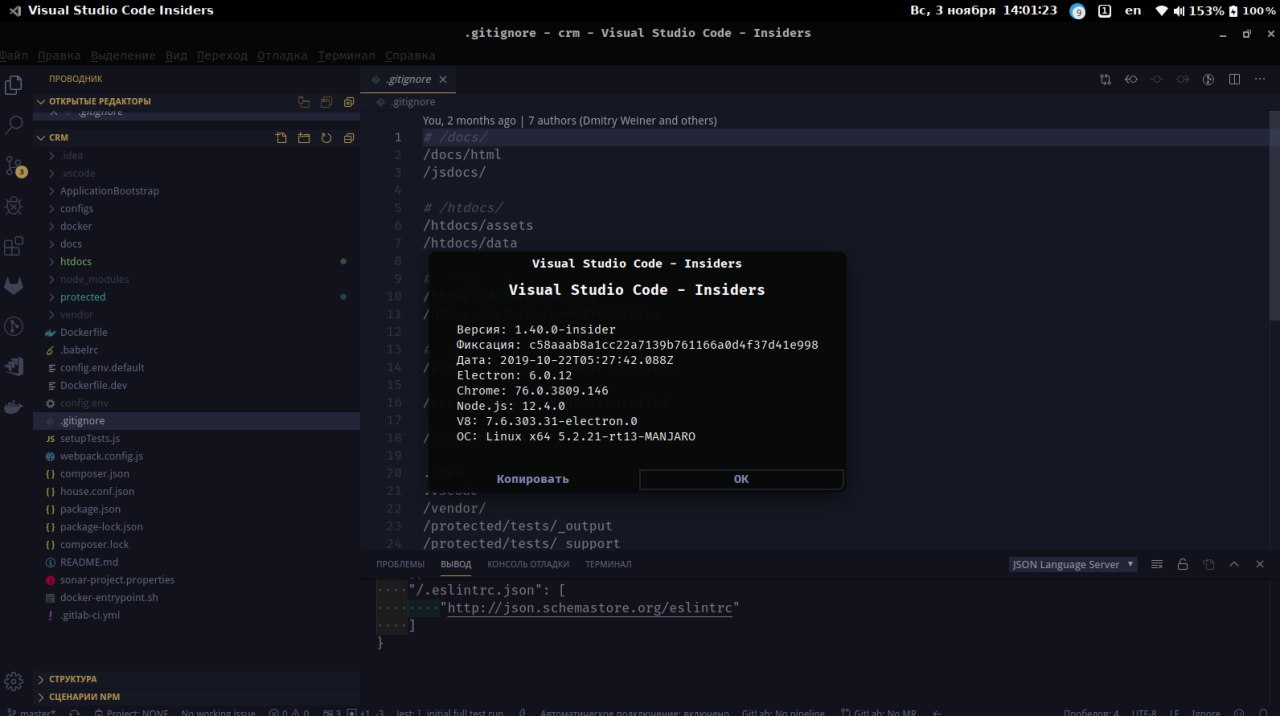Save all open editors icon
The height and width of the screenshot is (716, 1280).
pyautogui.click(x=326, y=102)
